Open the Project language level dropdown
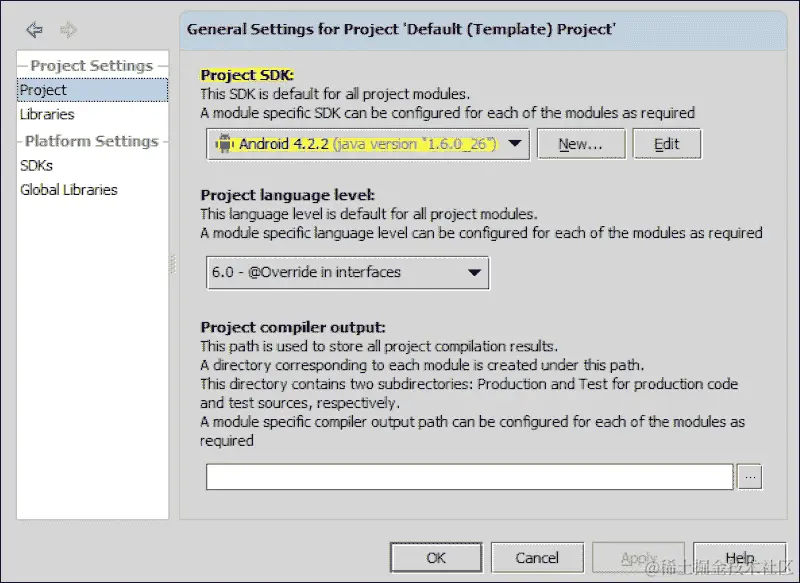This screenshot has height=583, width=800. [x=348, y=273]
